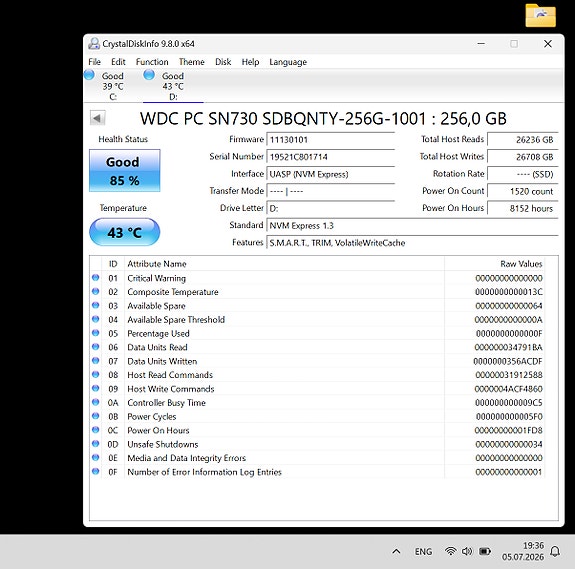Viewport: 575px width, 569px height.
Task: Click the Raw Values column header
Action: coord(494,264)
